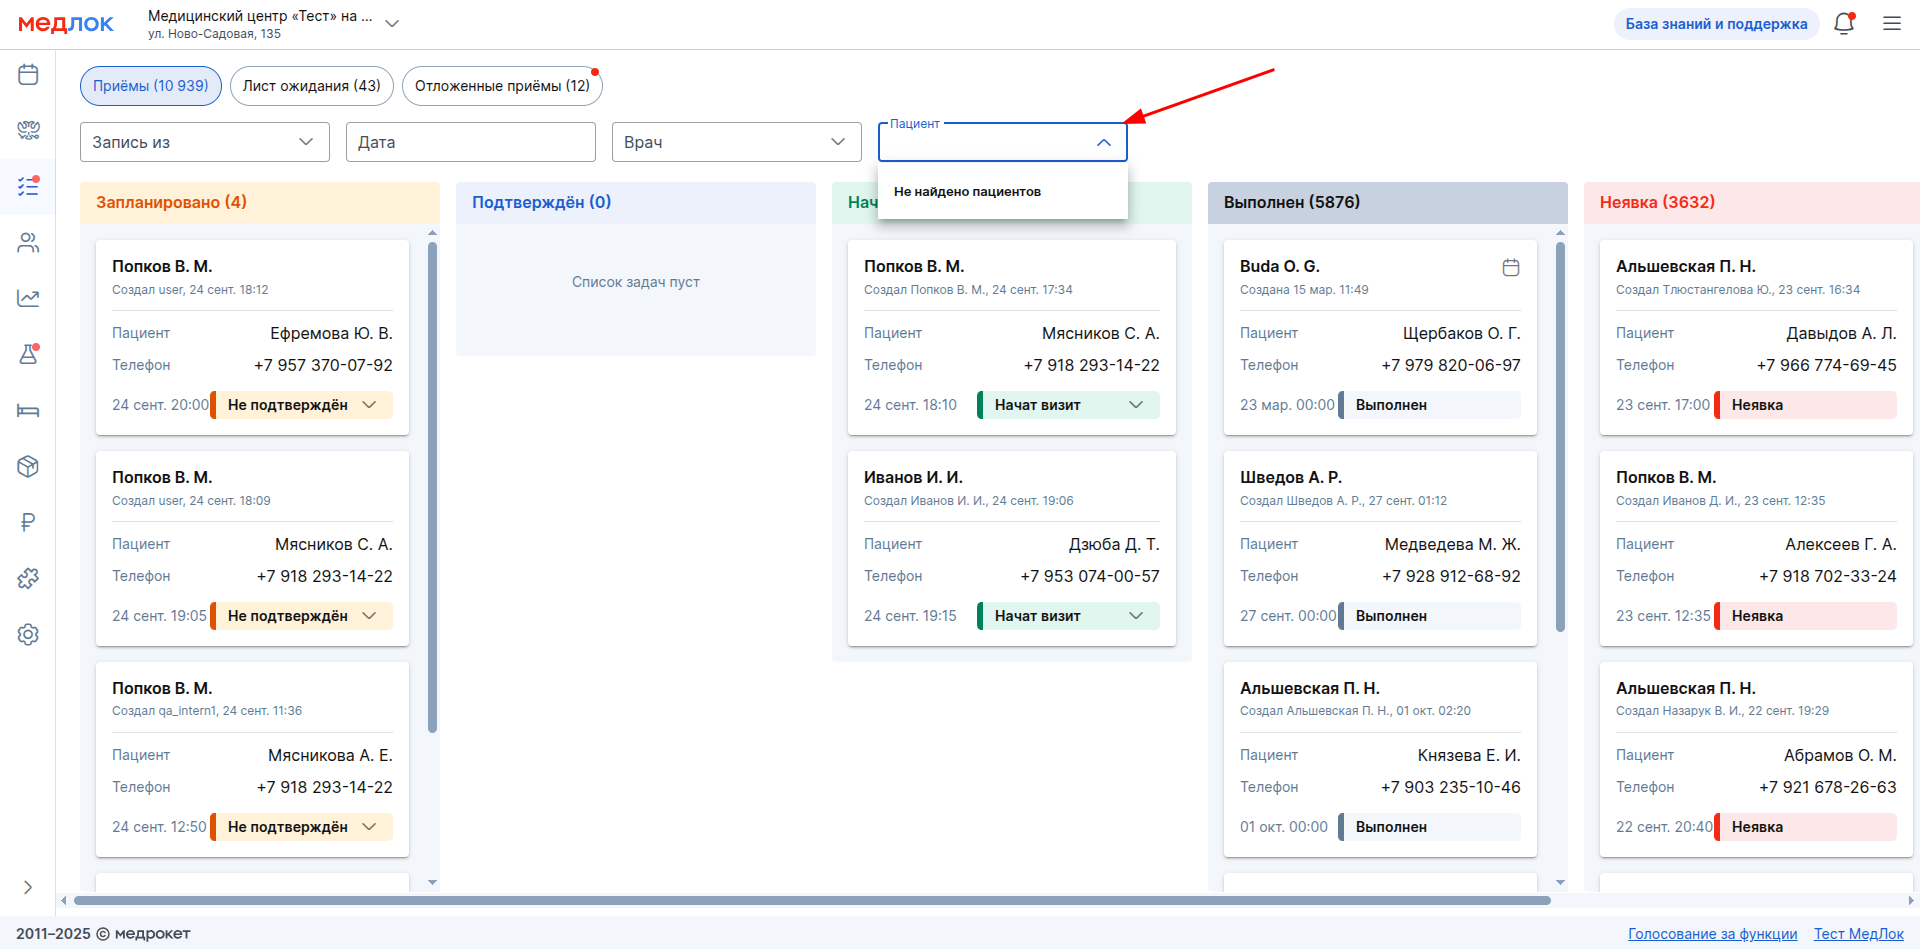Open the calendar icon in sidebar
The width and height of the screenshot is (1920, 949).
click(x=28, y=75)
